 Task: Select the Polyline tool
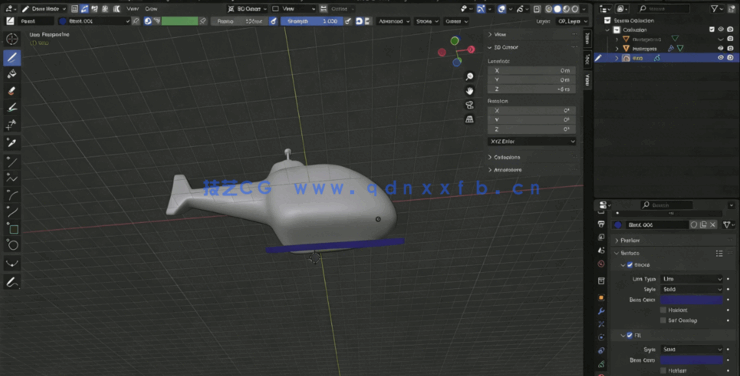(x=12, y=178)
